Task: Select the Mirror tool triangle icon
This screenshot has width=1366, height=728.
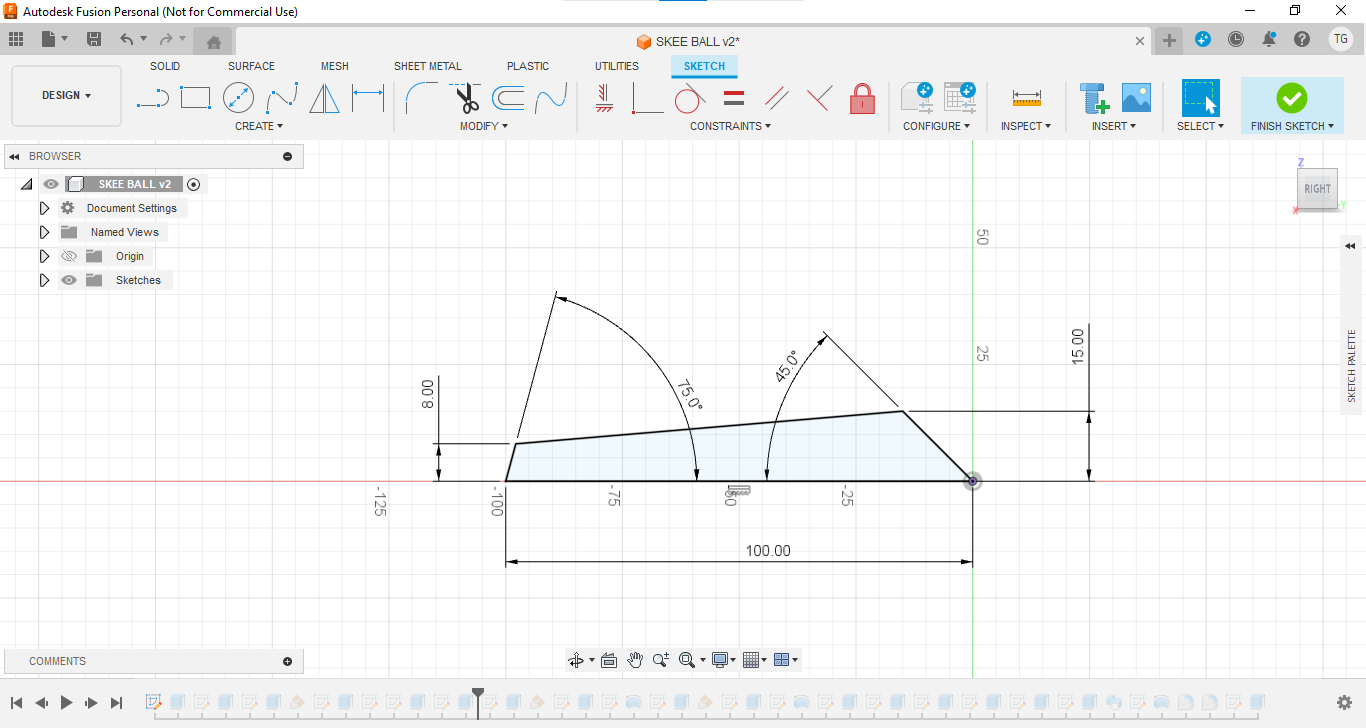Action: (324, 98)
